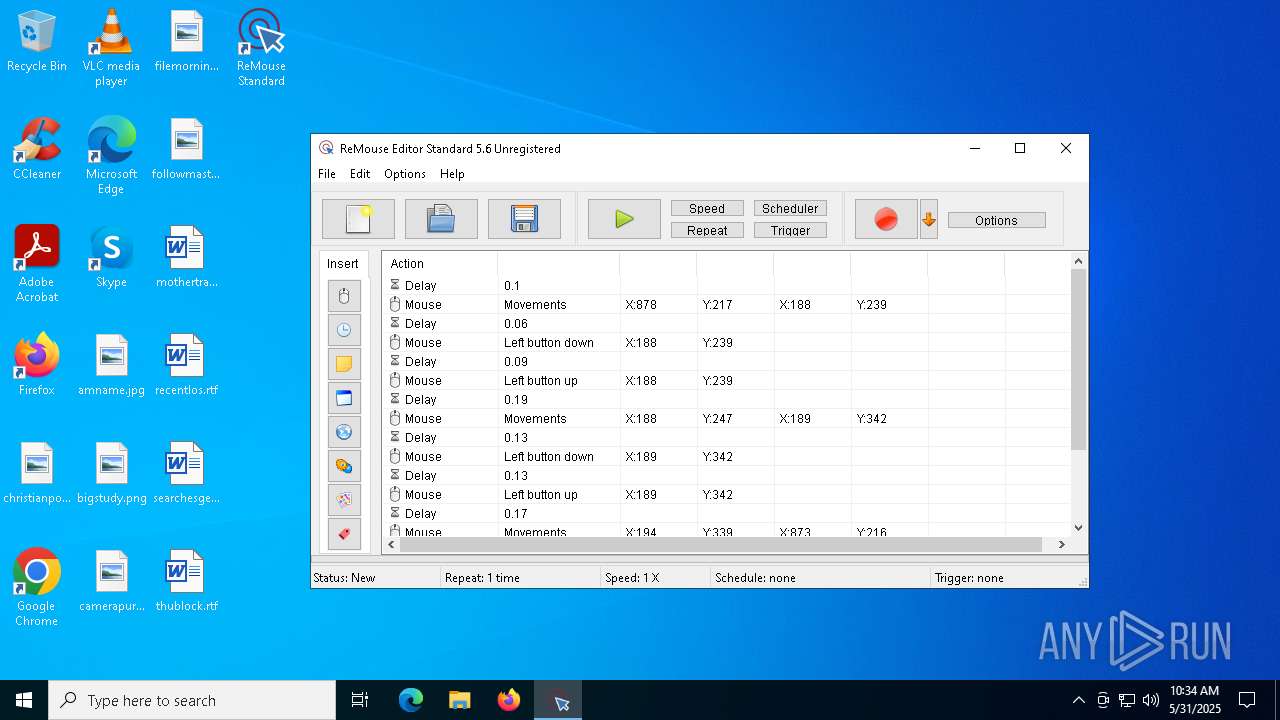The width and height of the screenshot is (1280, 720).
Task: Open the Adobe Acrobat desktop shortcut
Action: pyautogui.click(x=37, y=263)
